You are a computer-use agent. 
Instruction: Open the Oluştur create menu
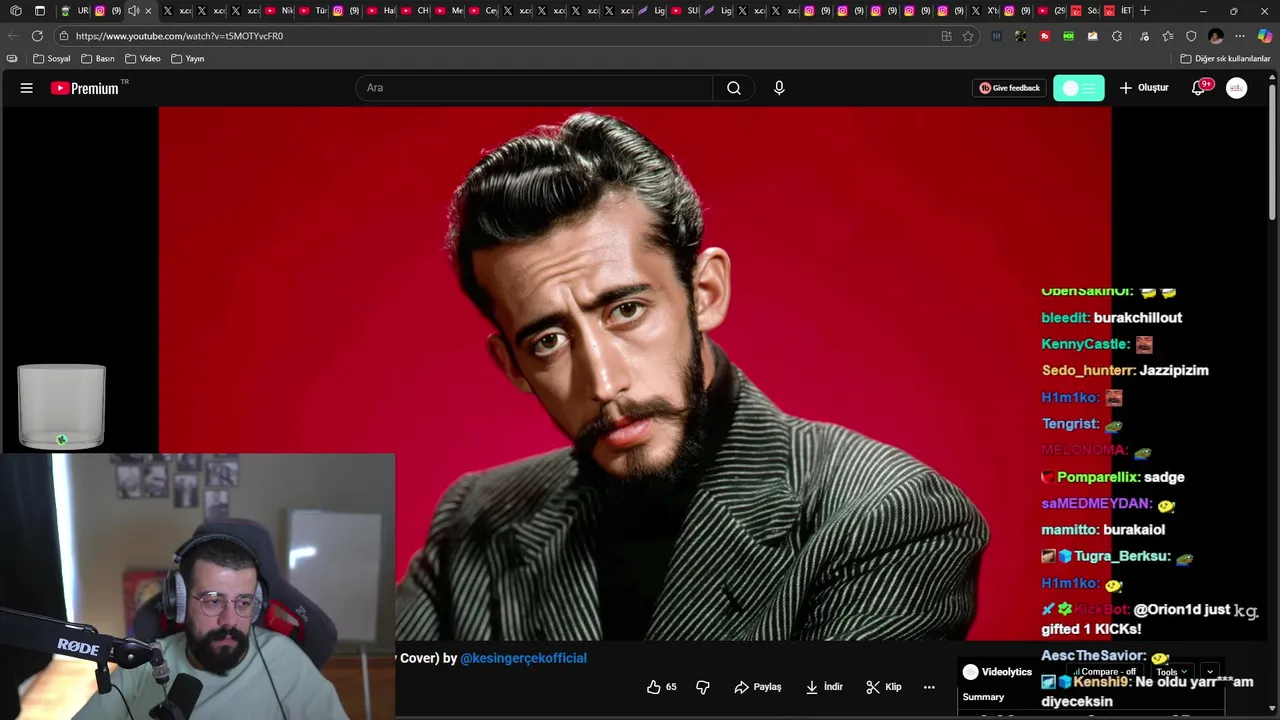tap(1144, 88)
